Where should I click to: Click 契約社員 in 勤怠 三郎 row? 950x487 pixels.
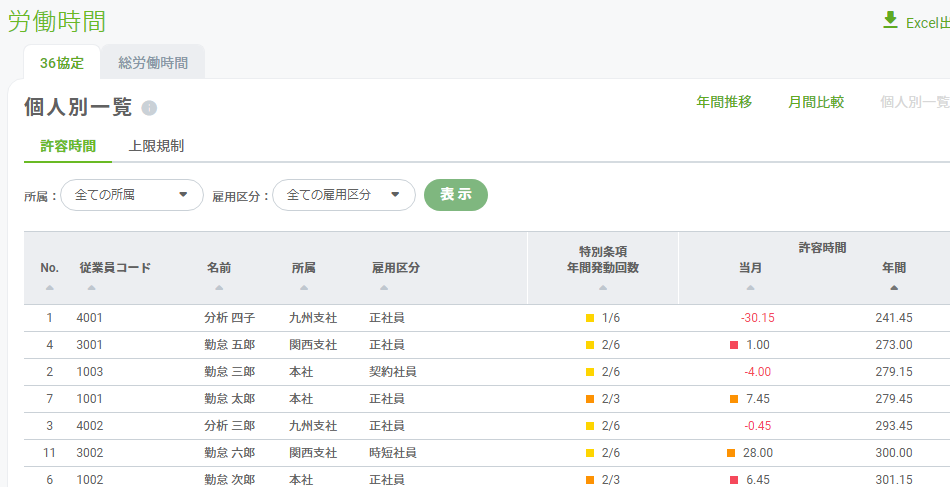[393, 372]
